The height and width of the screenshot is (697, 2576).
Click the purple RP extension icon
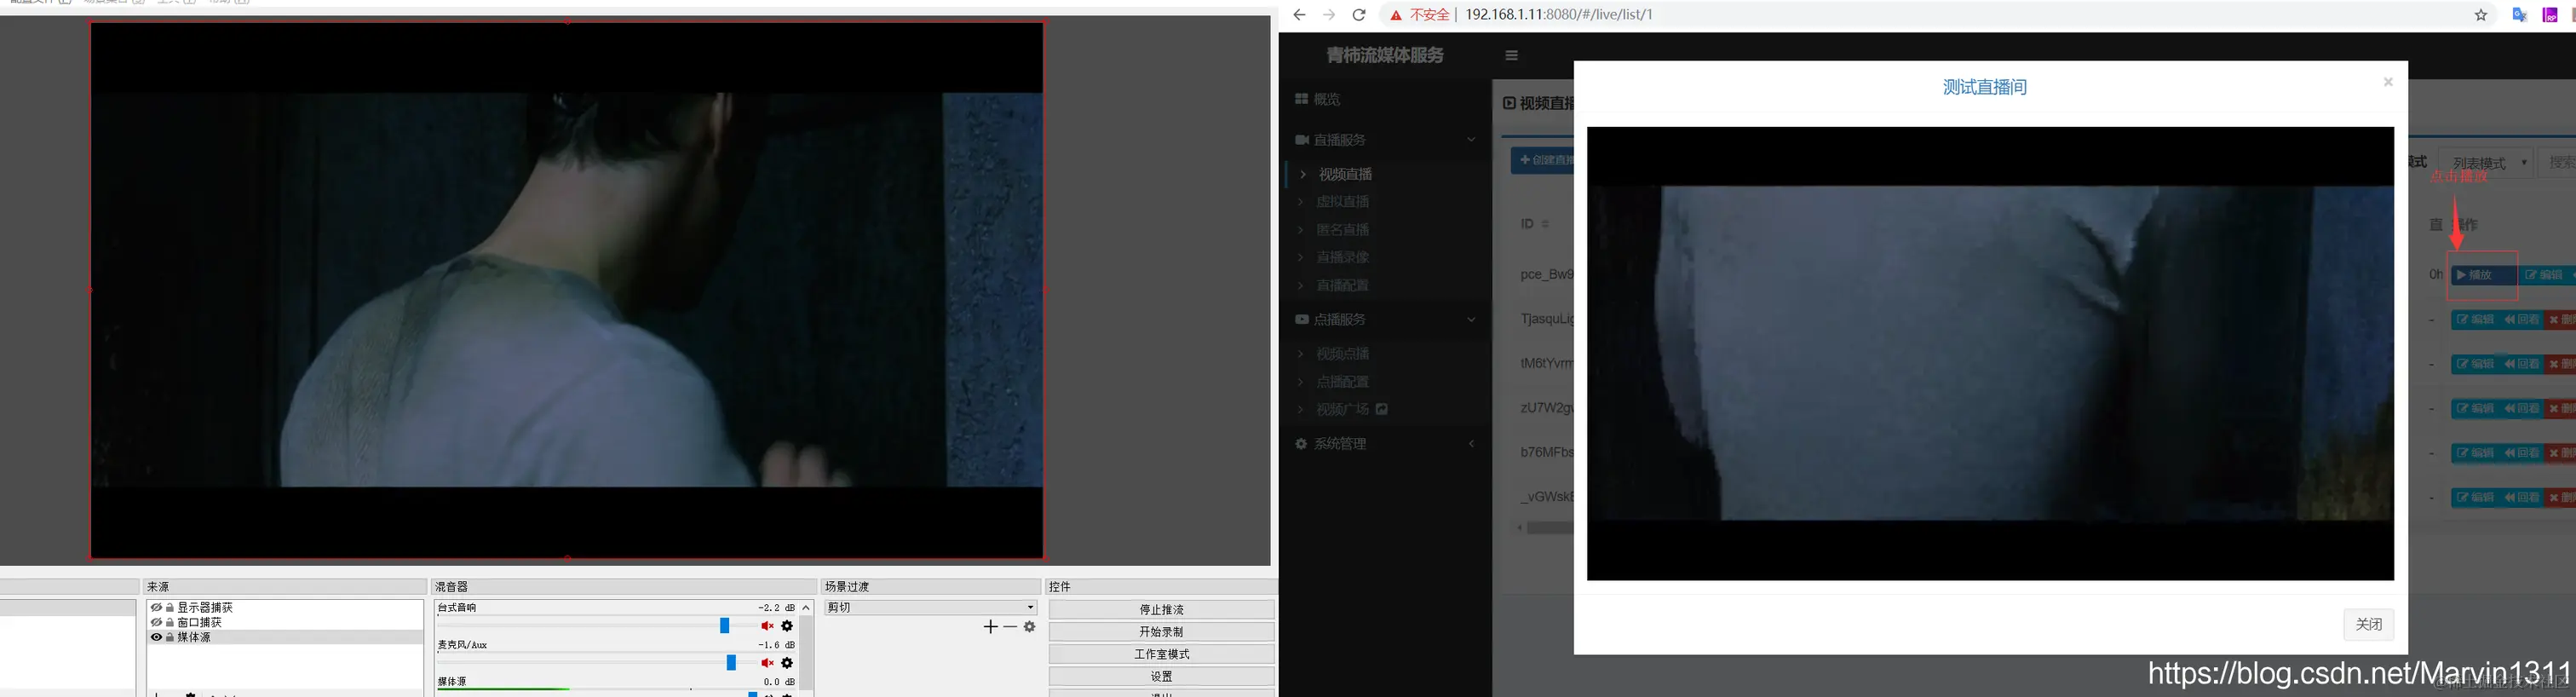(2551, 15)
